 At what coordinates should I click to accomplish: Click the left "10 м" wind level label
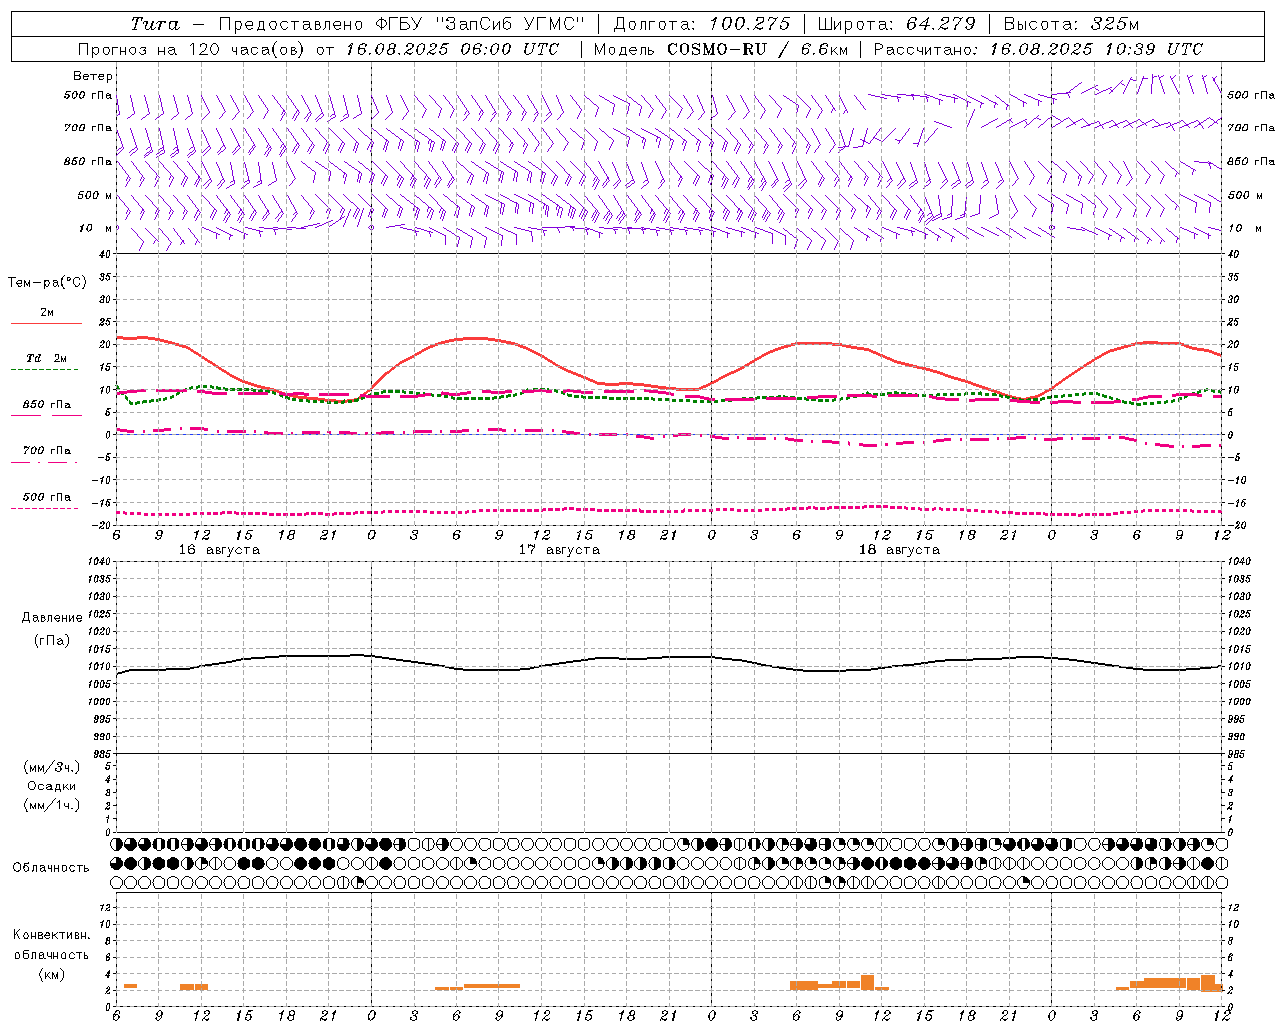point(96,228)
